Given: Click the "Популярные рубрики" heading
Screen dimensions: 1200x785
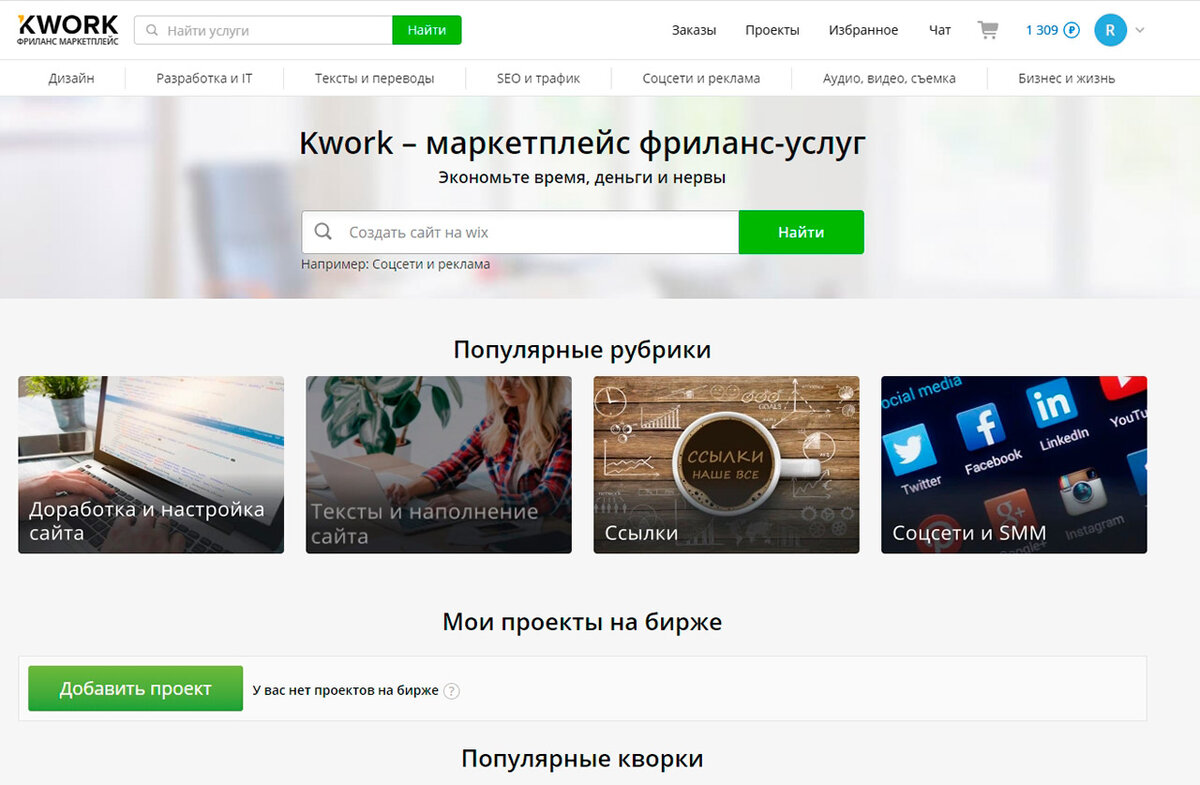Looking at the screenshot, I should tap(582, 350).
